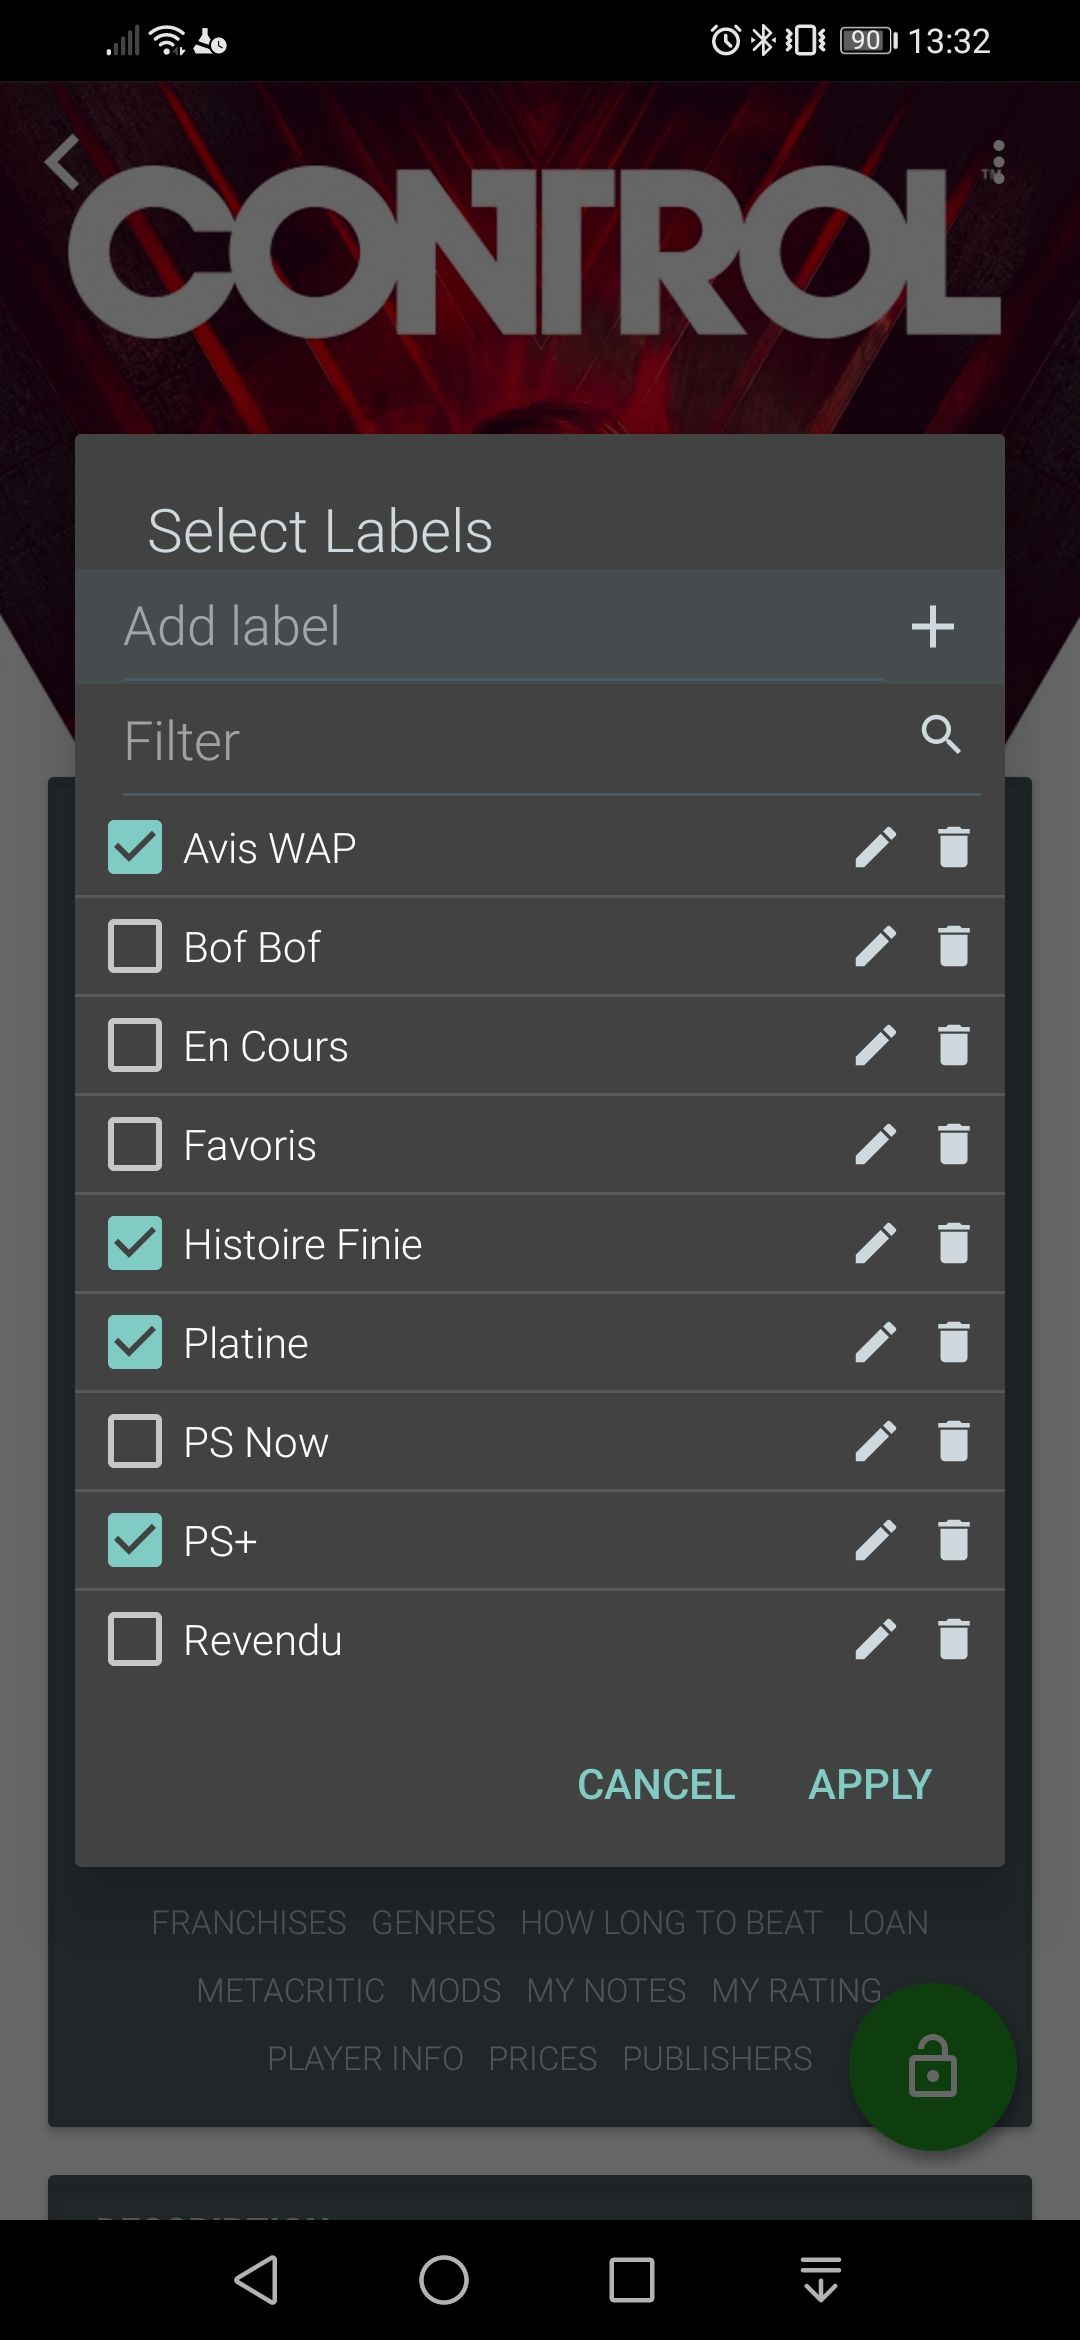Edit the Favoris label name
Screen dimensions: 1080x2340
pos(875,1144)
